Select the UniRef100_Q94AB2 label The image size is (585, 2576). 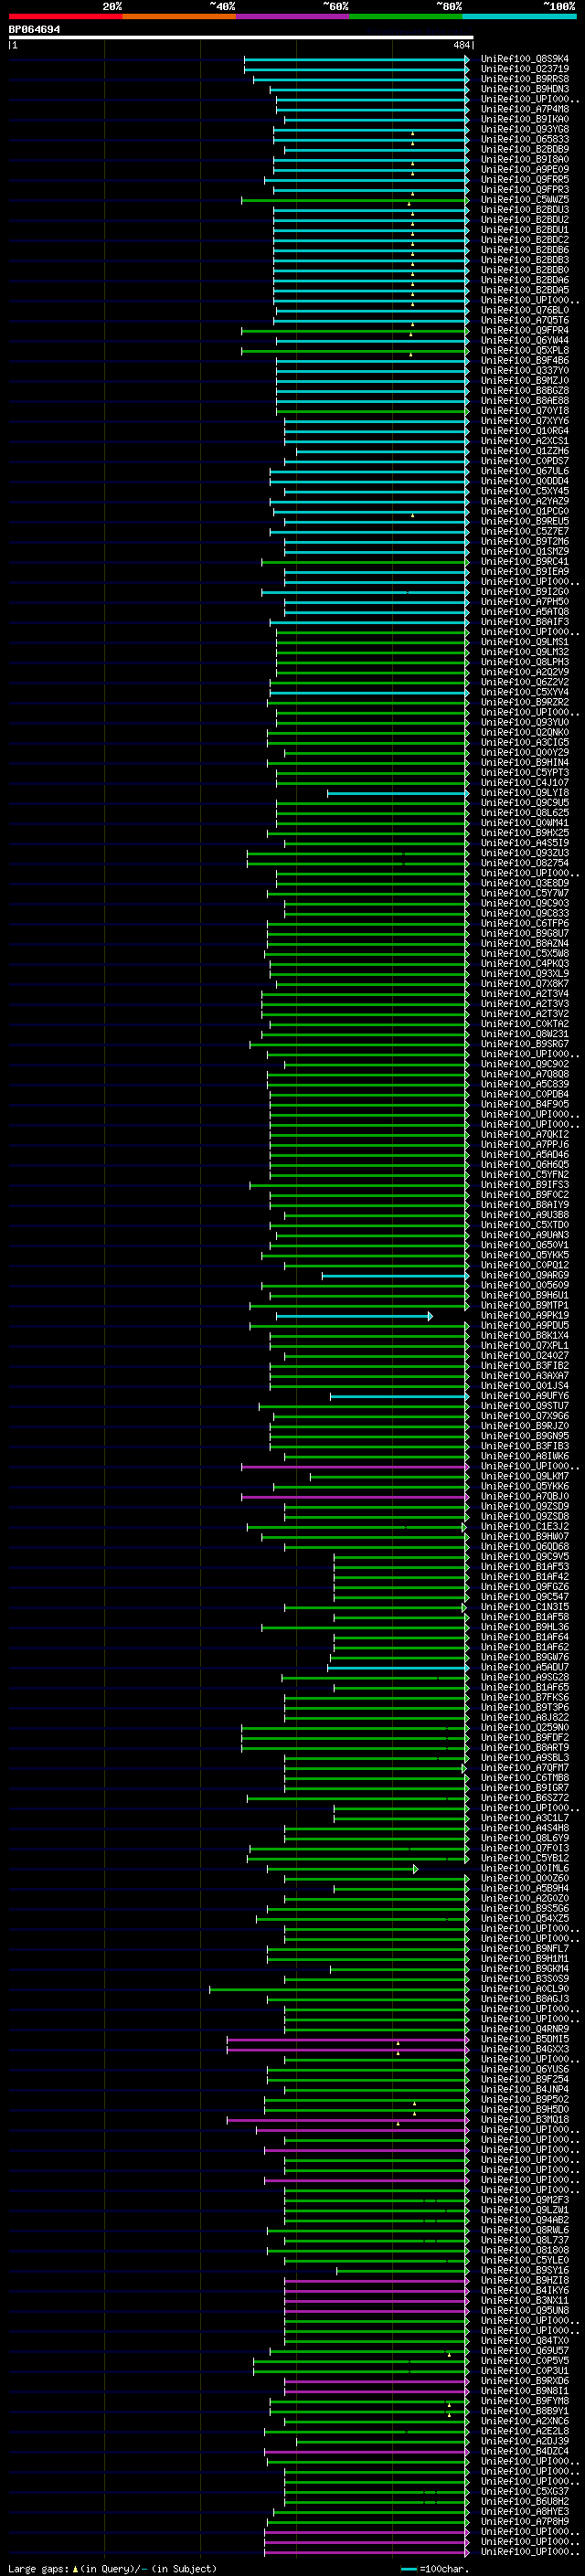pyautogui.click(x=524, y=2220)
